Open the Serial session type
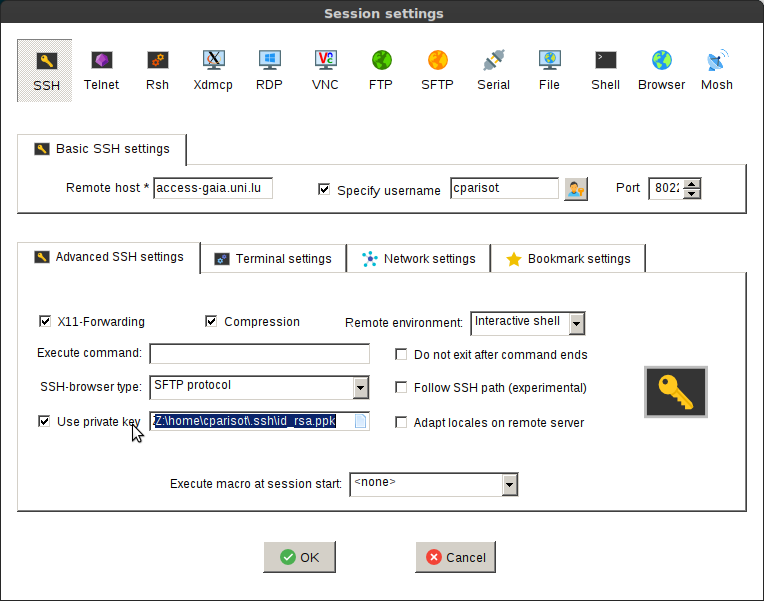 pos(493,70)
